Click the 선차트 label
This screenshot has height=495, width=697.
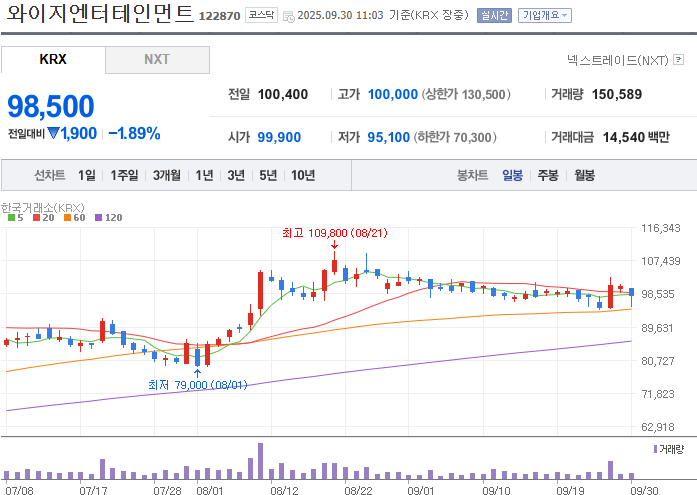click(x=50, y=175)
